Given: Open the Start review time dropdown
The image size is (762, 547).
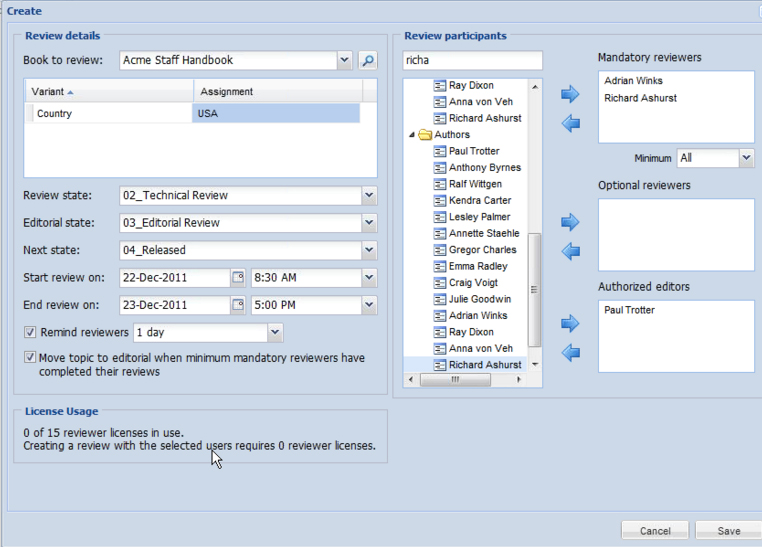Looking at the screenshot, I should click(369, 277).
